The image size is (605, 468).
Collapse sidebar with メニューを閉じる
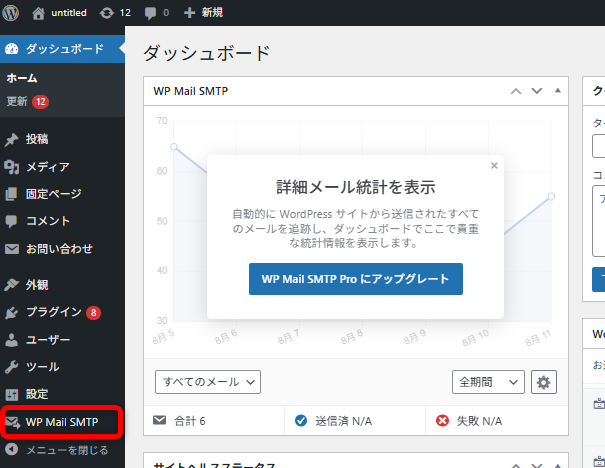coord(65,450)
